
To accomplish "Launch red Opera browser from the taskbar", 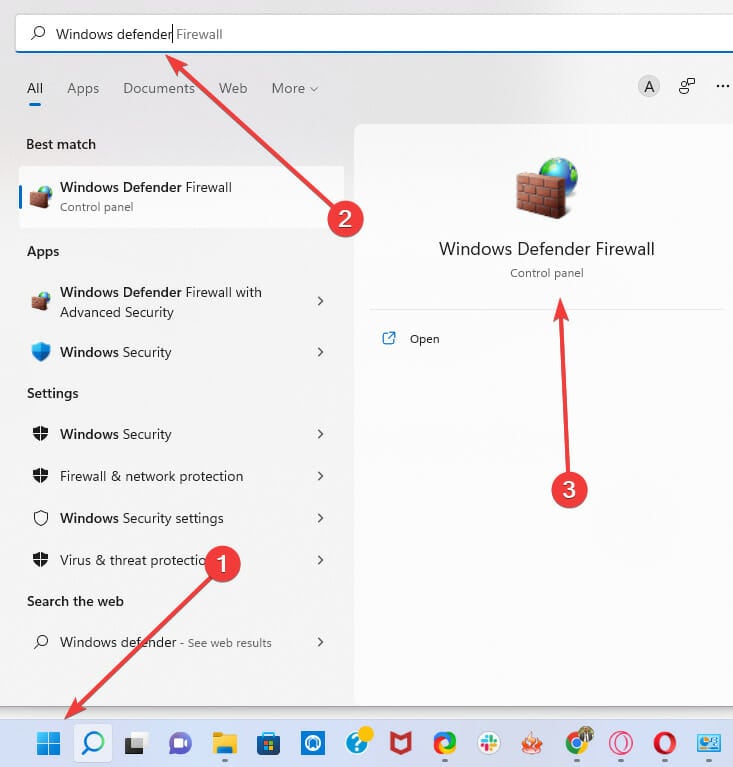I will 664,744.
